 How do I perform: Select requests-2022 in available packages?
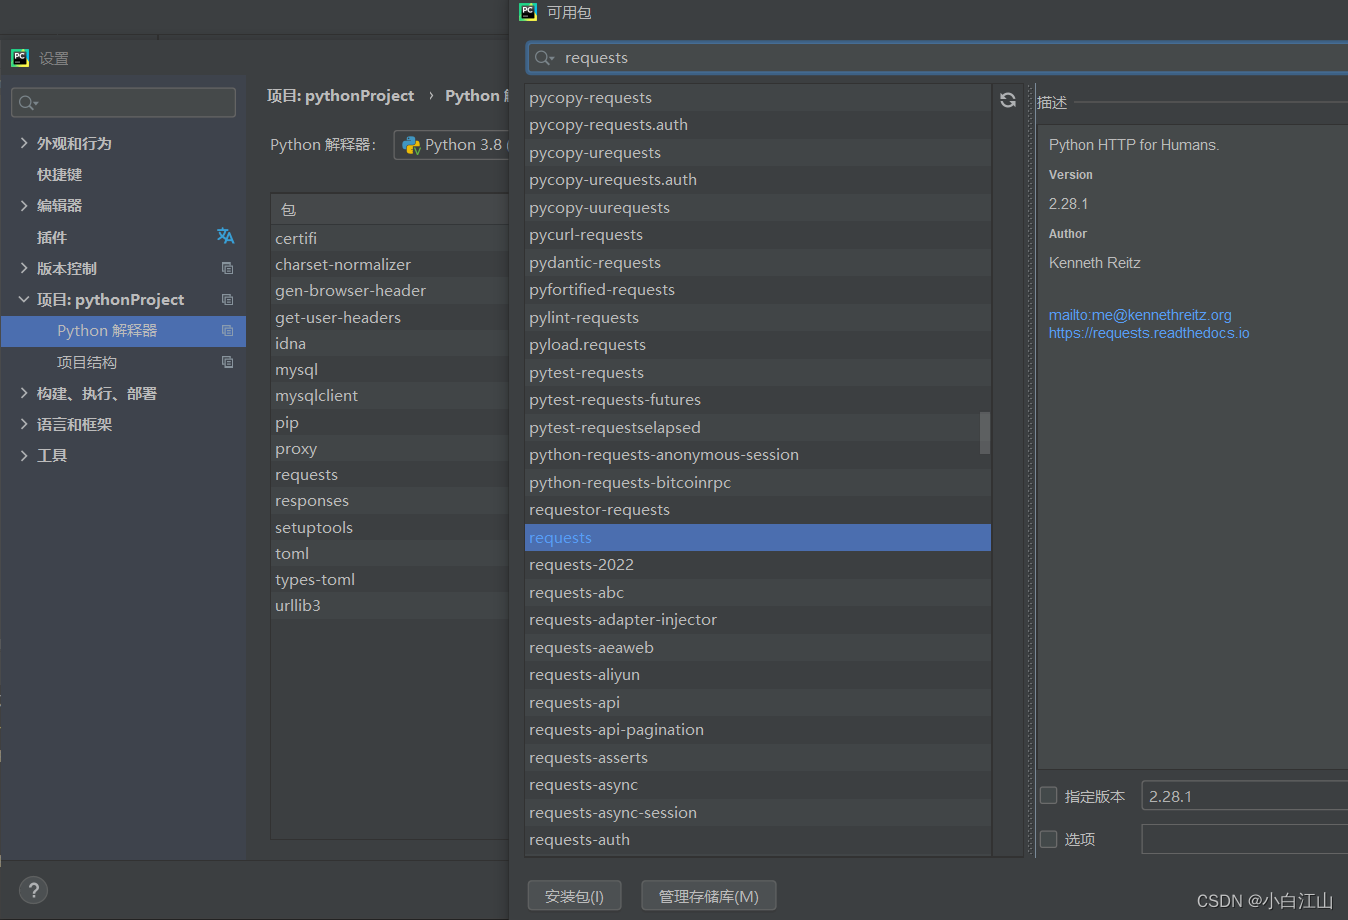tap(758, 565)
